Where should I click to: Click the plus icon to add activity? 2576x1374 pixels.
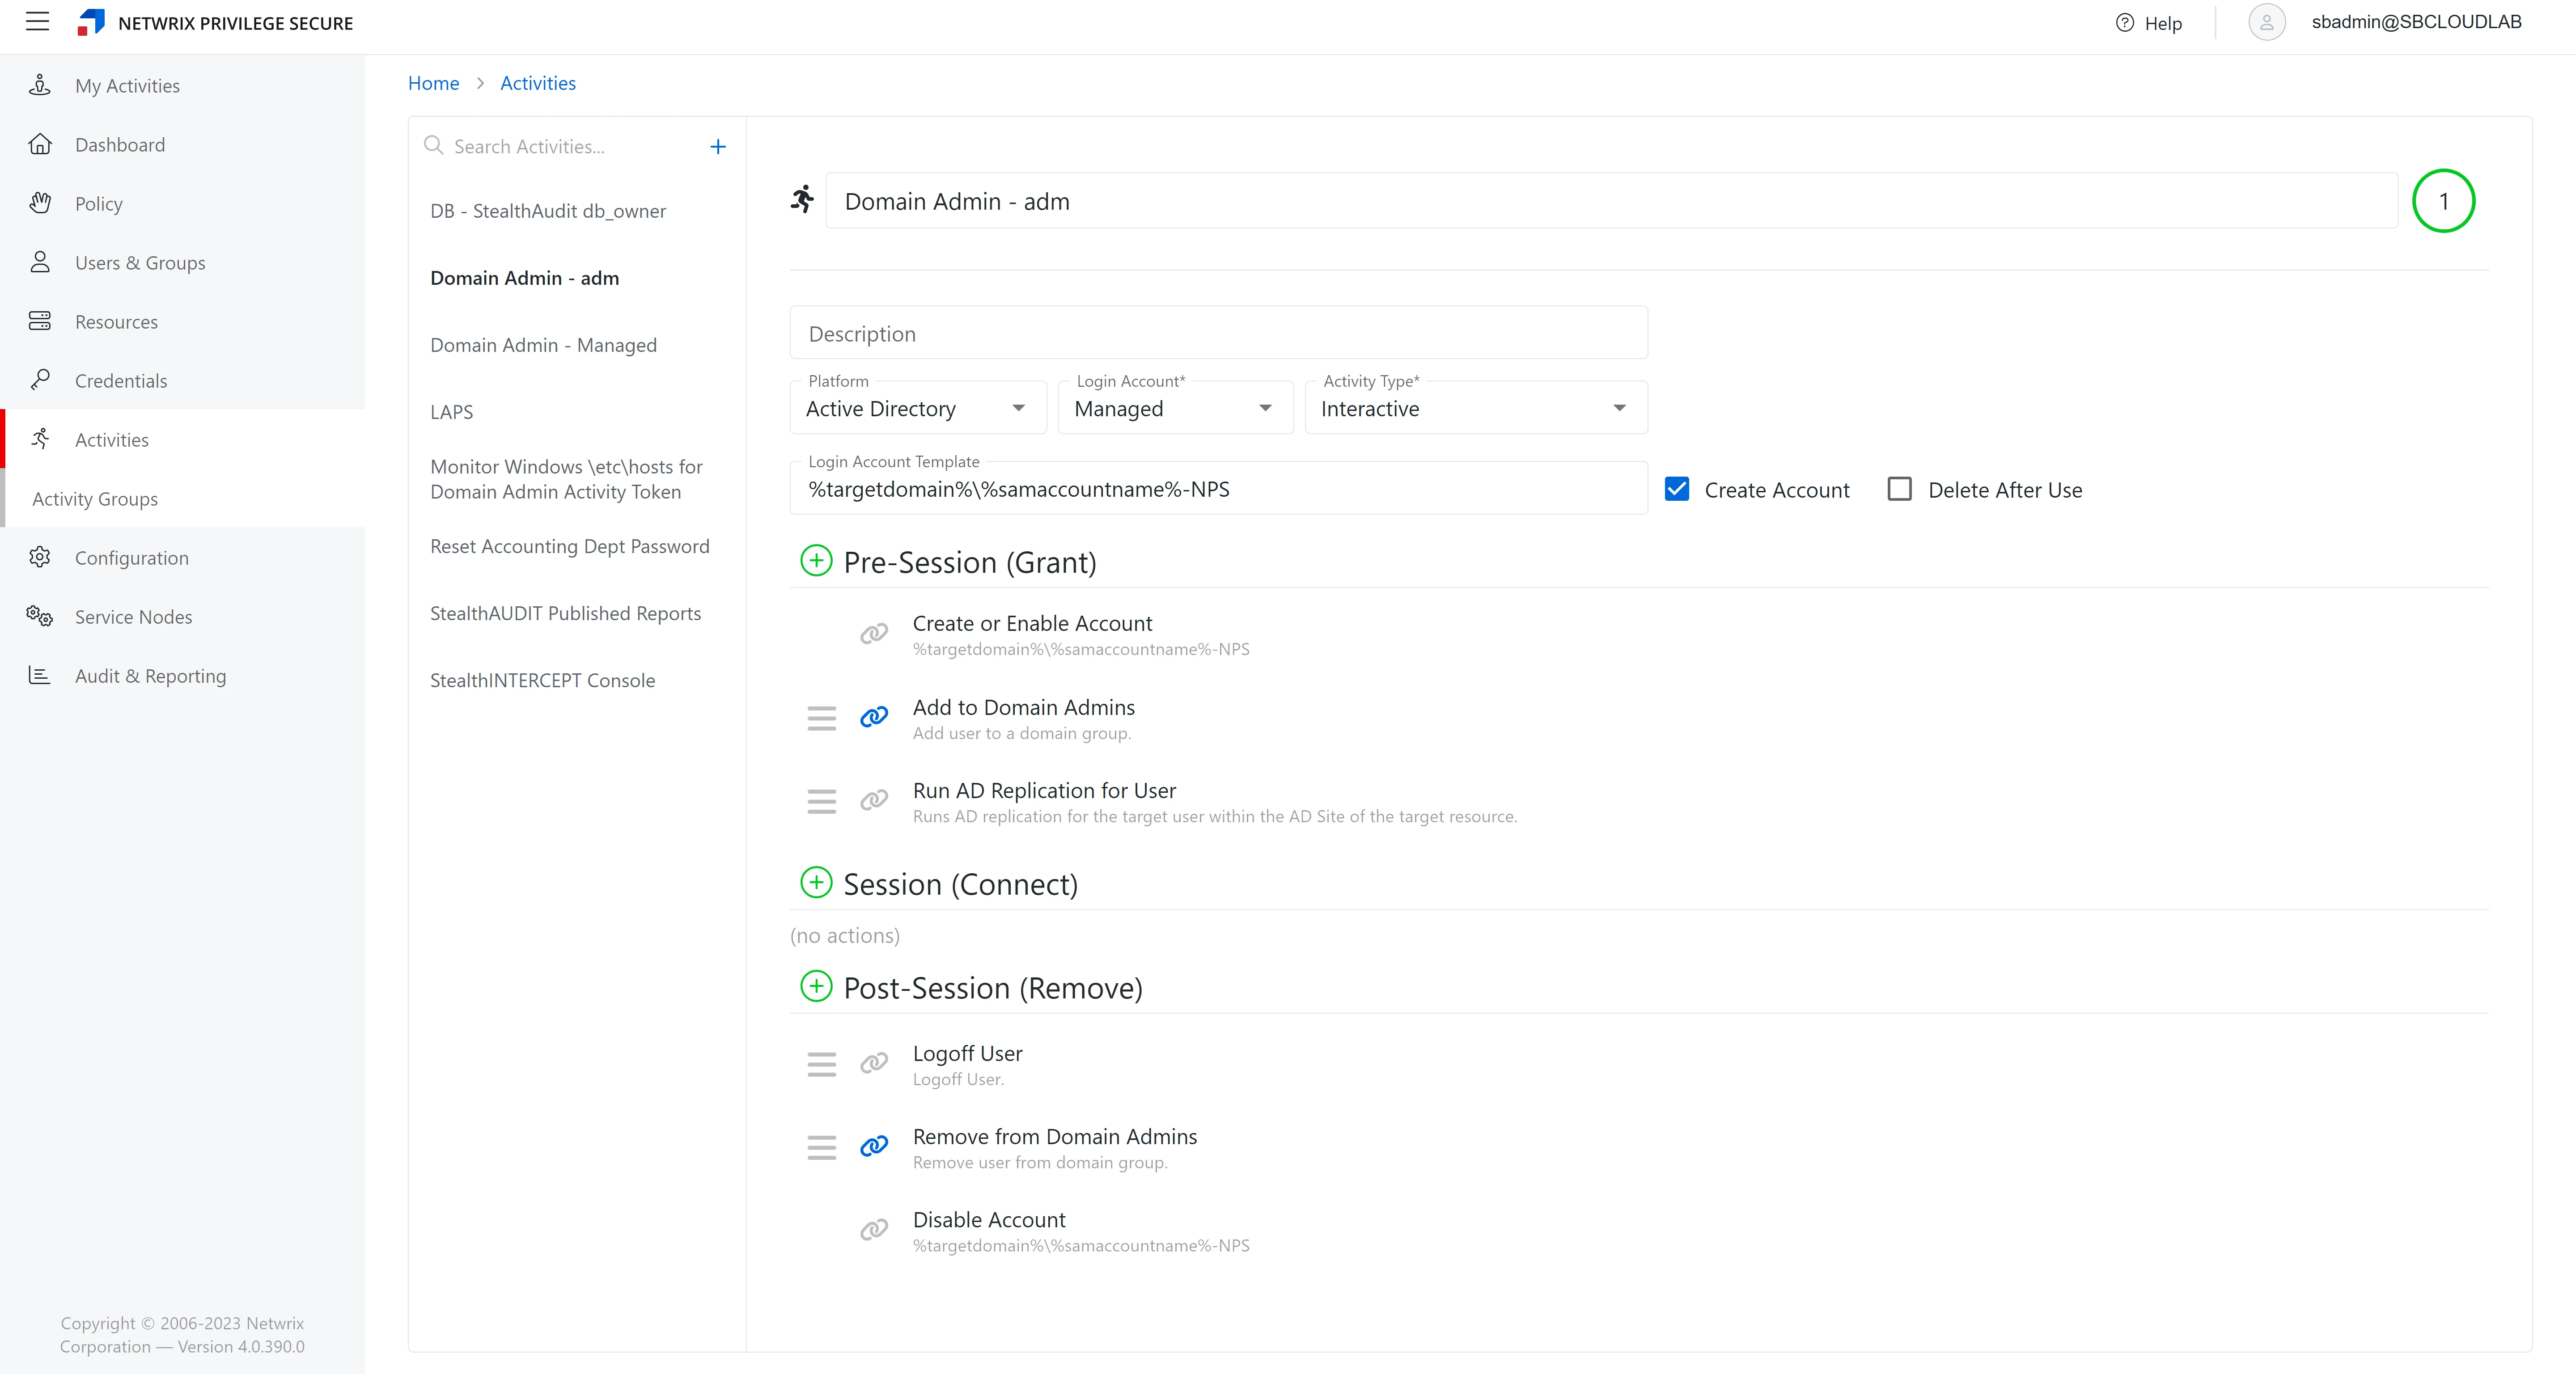[718, 147]
